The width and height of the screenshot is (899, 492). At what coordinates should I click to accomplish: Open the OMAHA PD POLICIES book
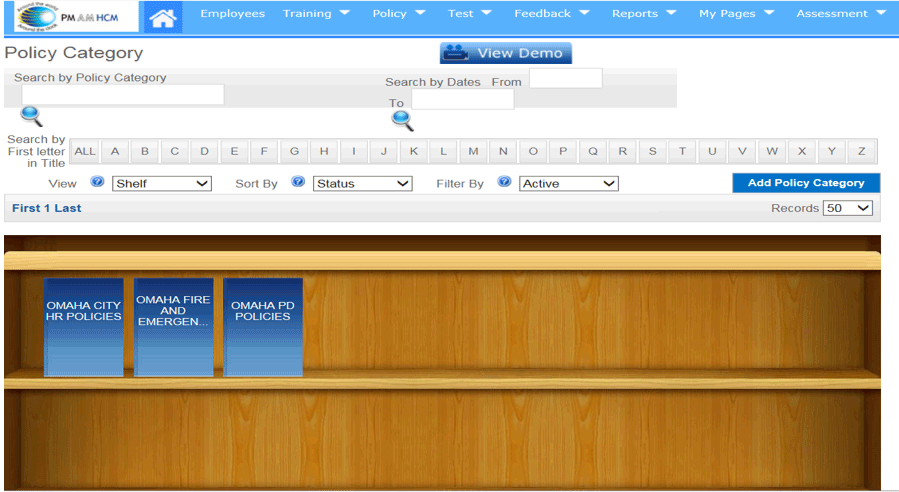pyautogui.click(x=262, y=327)
